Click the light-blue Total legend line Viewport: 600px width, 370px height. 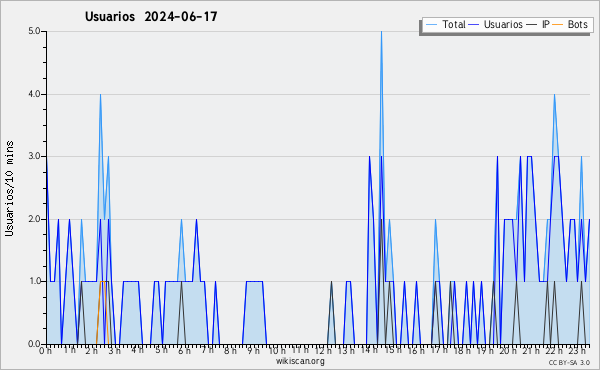tap(431, 25)
